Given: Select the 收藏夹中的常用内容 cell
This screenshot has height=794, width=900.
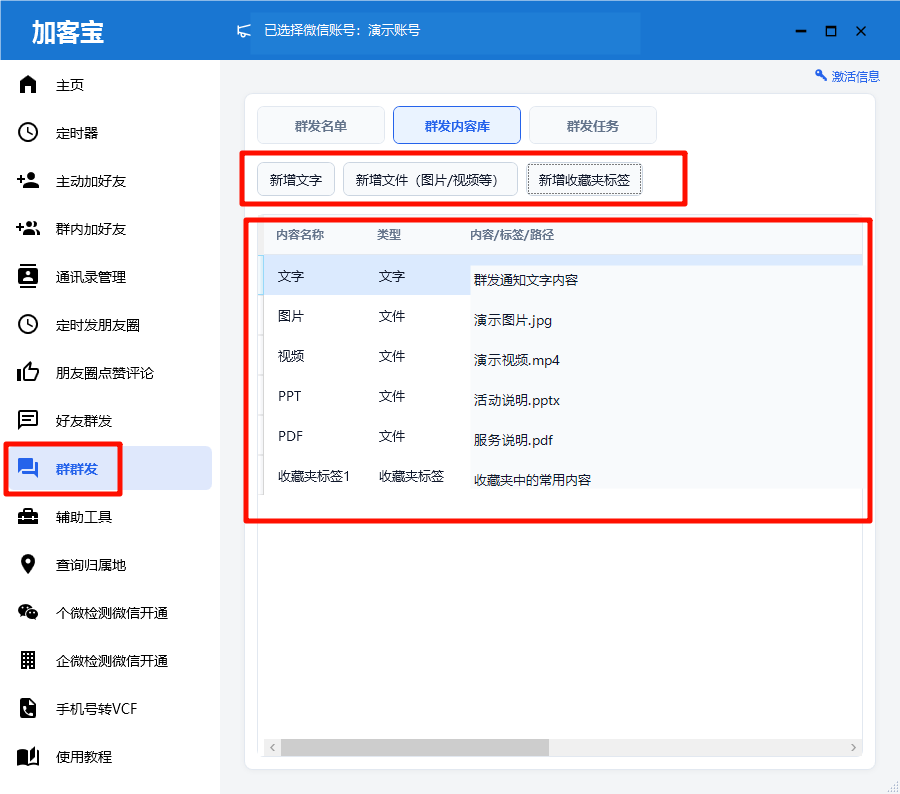Looking at the screenshot, I should 666,479.
